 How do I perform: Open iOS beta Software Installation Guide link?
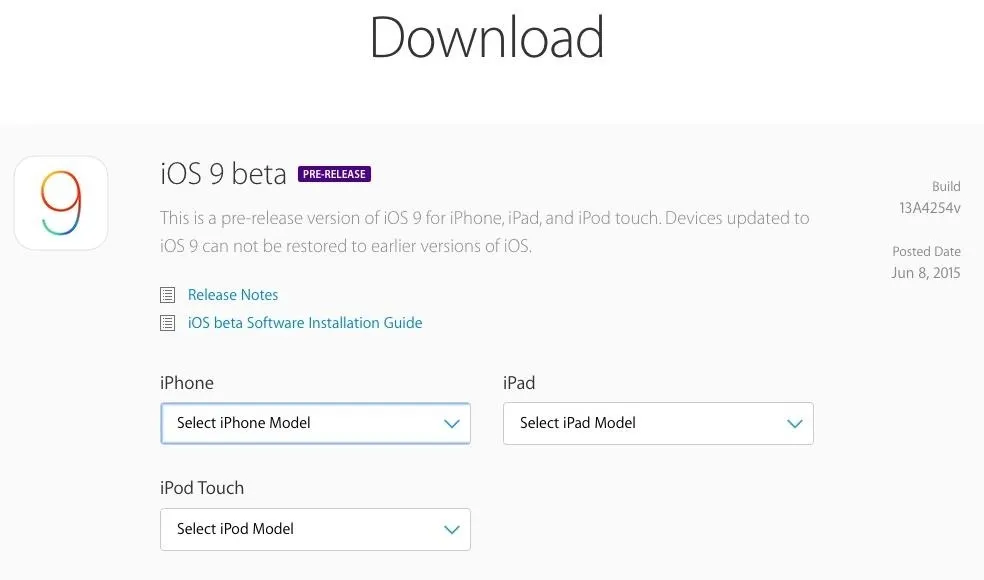tap(305, 323)
